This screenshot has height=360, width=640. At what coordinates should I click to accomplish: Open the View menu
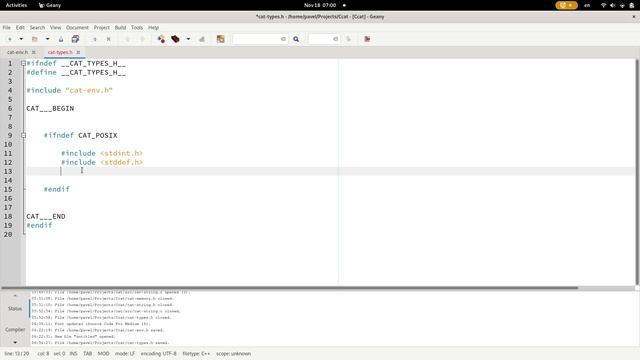click(56, 27)
